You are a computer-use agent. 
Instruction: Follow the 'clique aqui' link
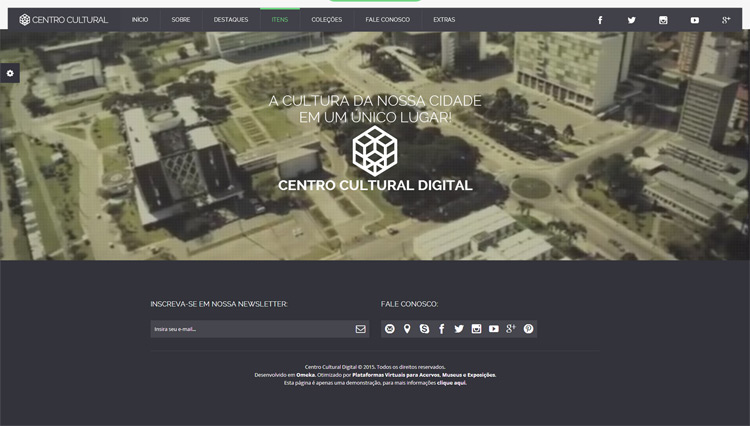tap(451, 383)
